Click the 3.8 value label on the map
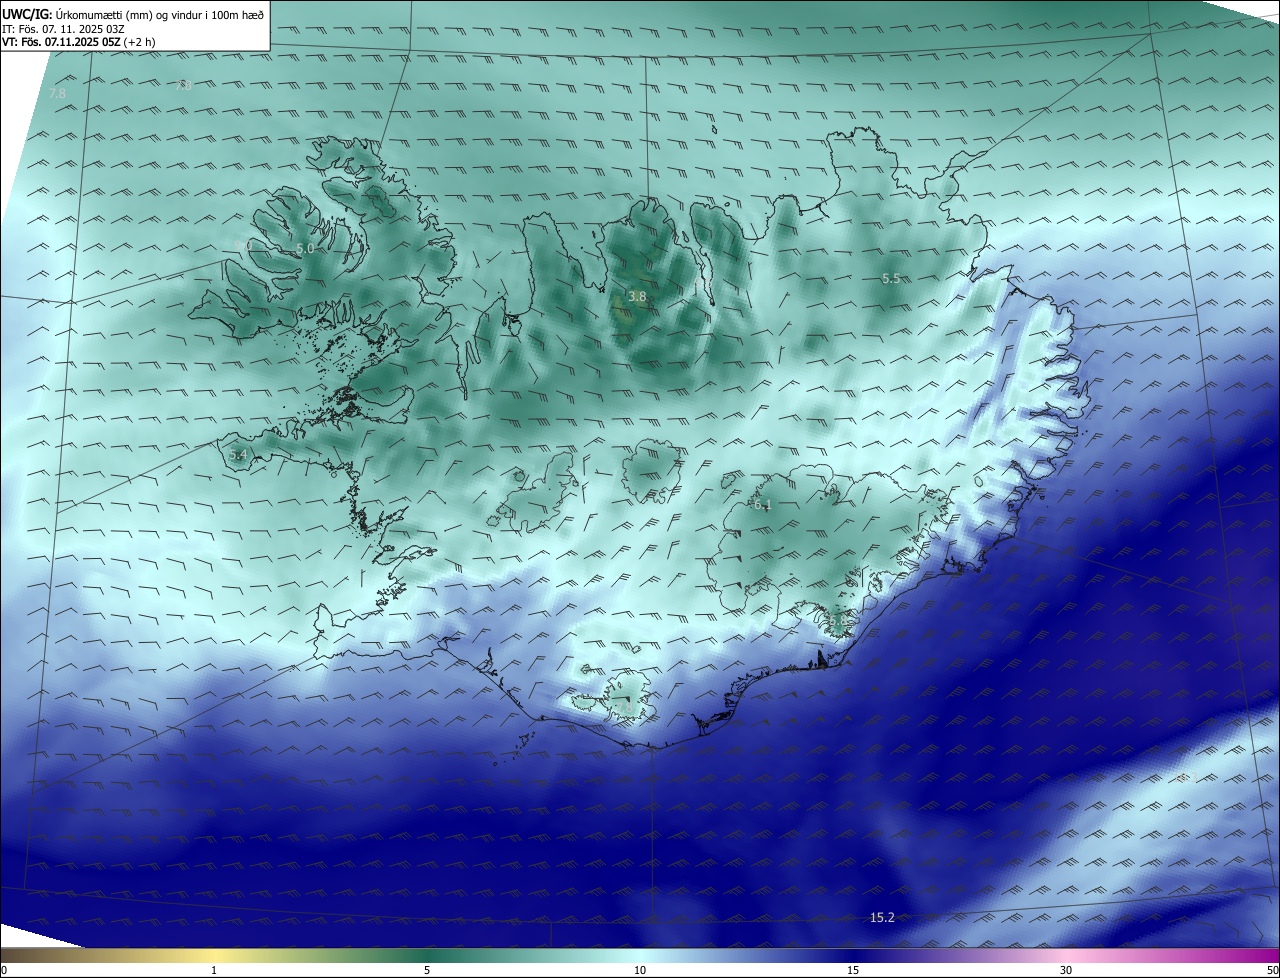Viewport: 1280px width, 978px height. [637, 297]
